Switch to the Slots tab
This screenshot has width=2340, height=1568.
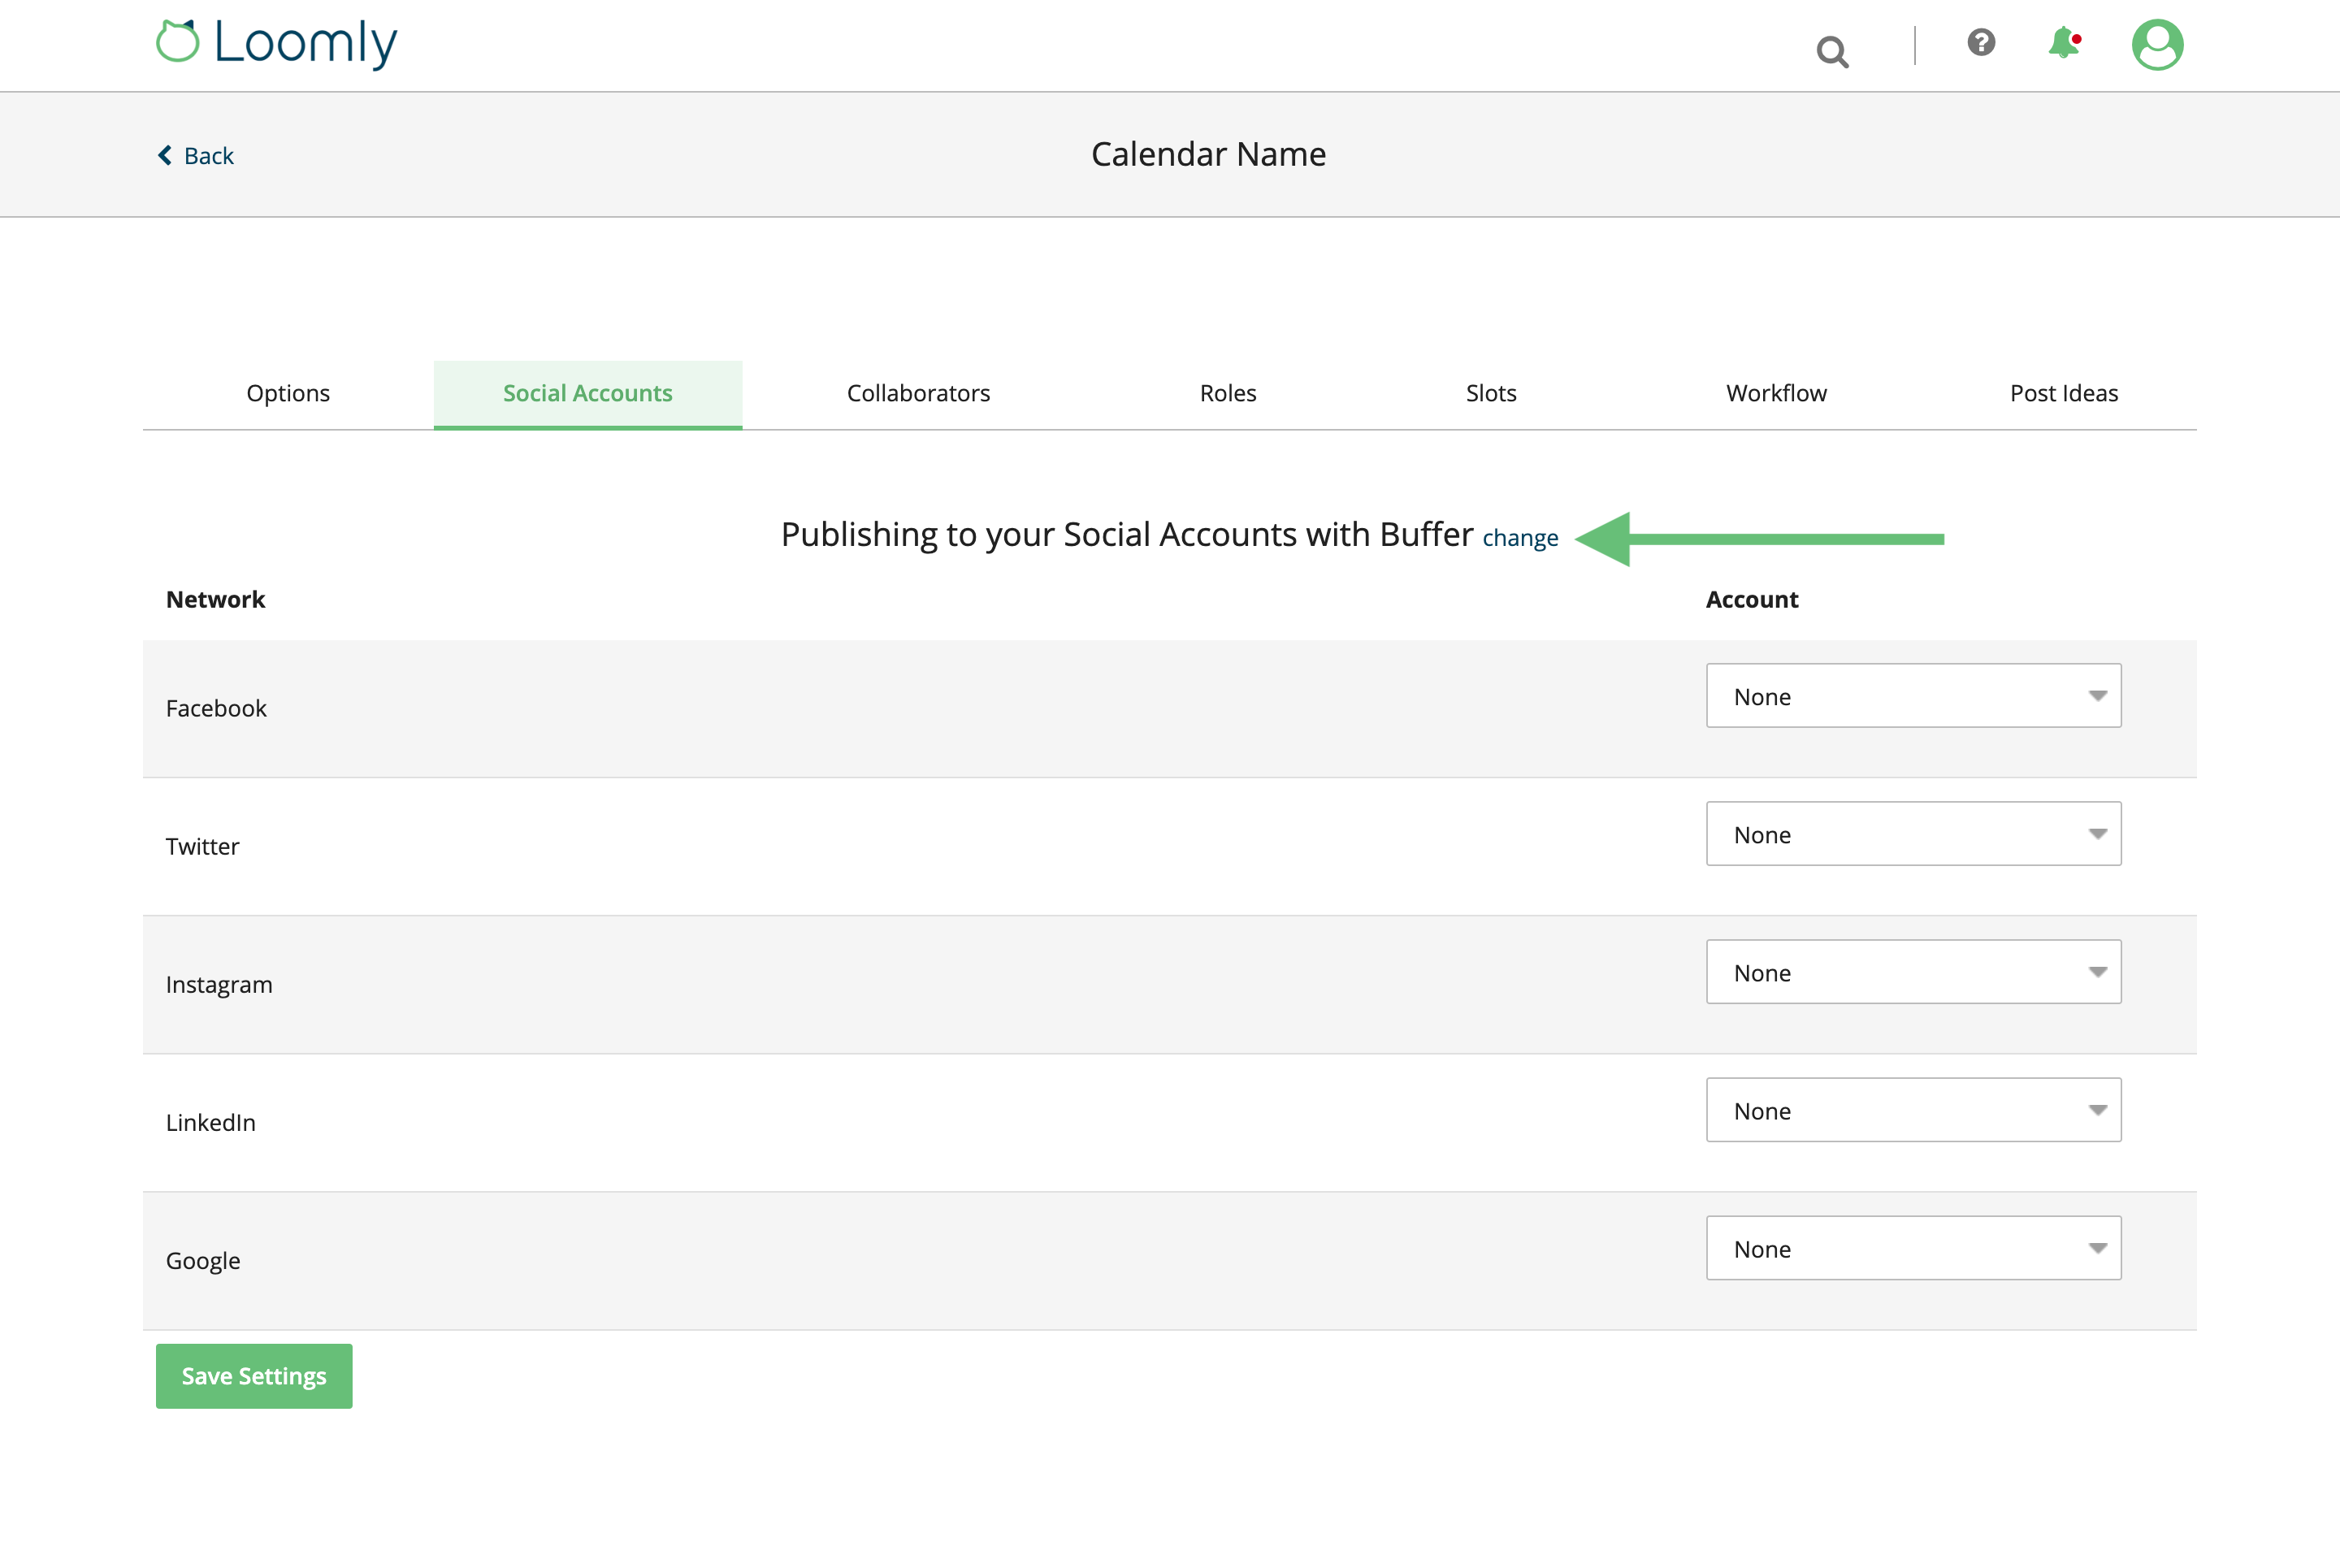(x=1490, y=393)
